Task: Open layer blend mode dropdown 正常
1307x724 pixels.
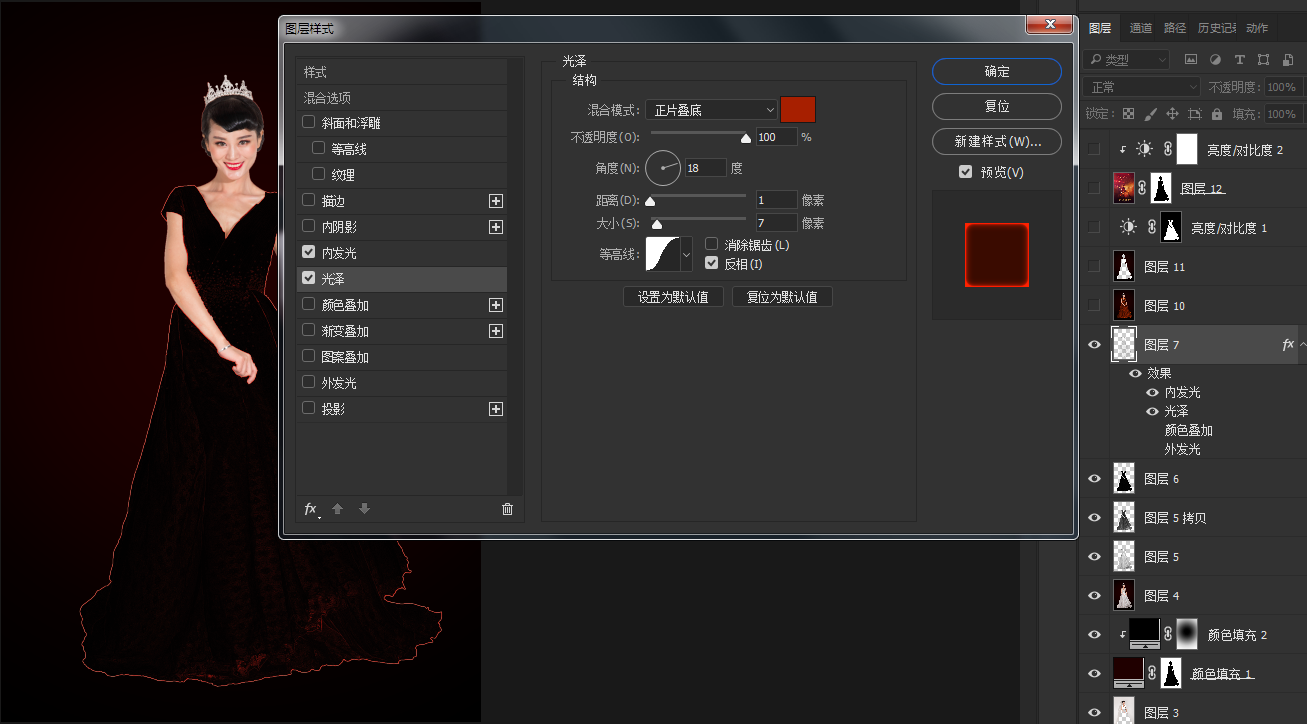Action: coord(1142,87)
